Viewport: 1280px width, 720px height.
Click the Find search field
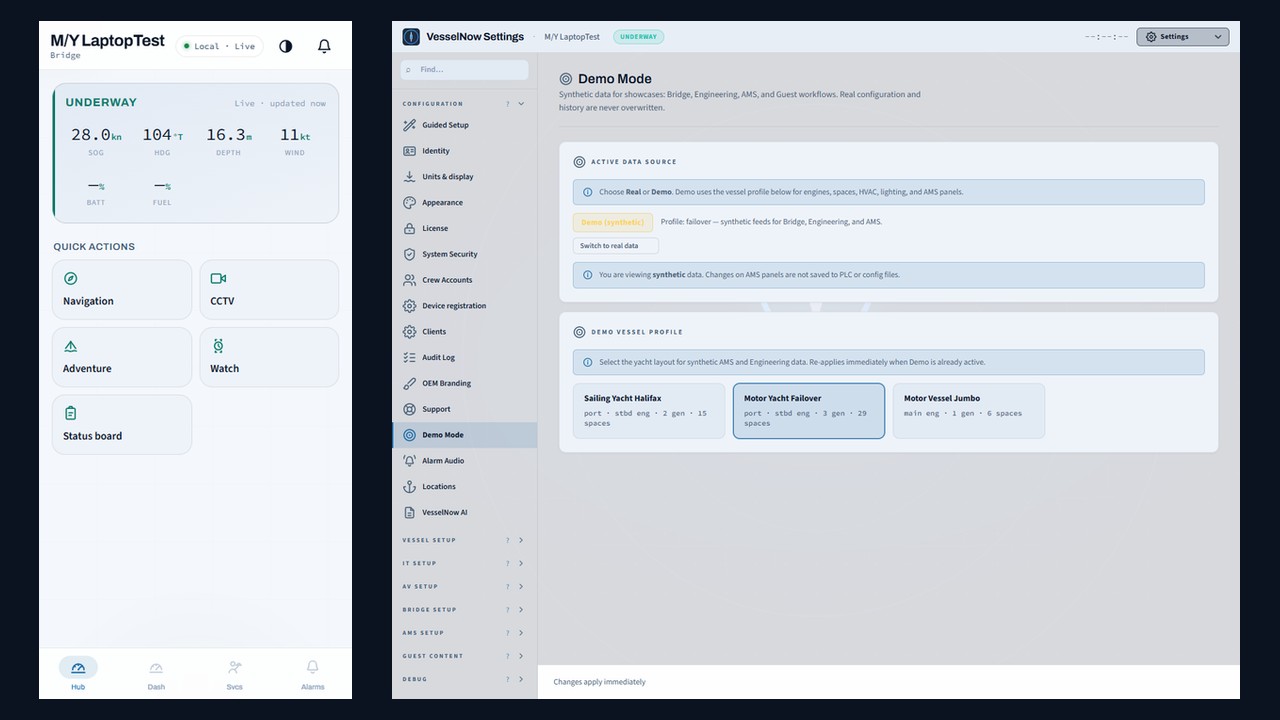point(465,70)
